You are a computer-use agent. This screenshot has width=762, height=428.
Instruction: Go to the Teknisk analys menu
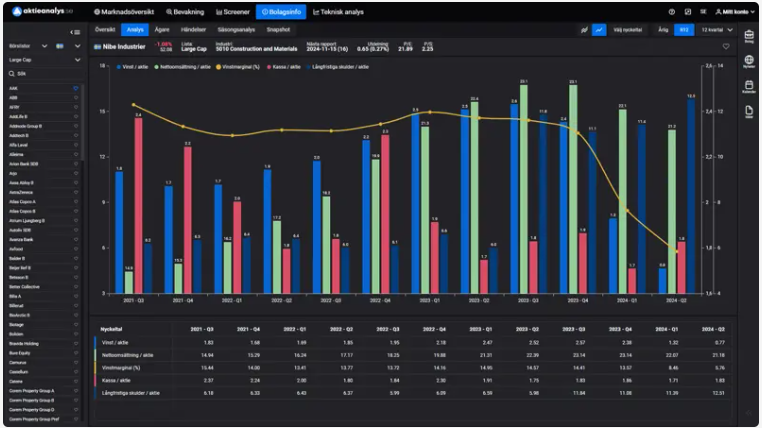[x=338, y=12]
